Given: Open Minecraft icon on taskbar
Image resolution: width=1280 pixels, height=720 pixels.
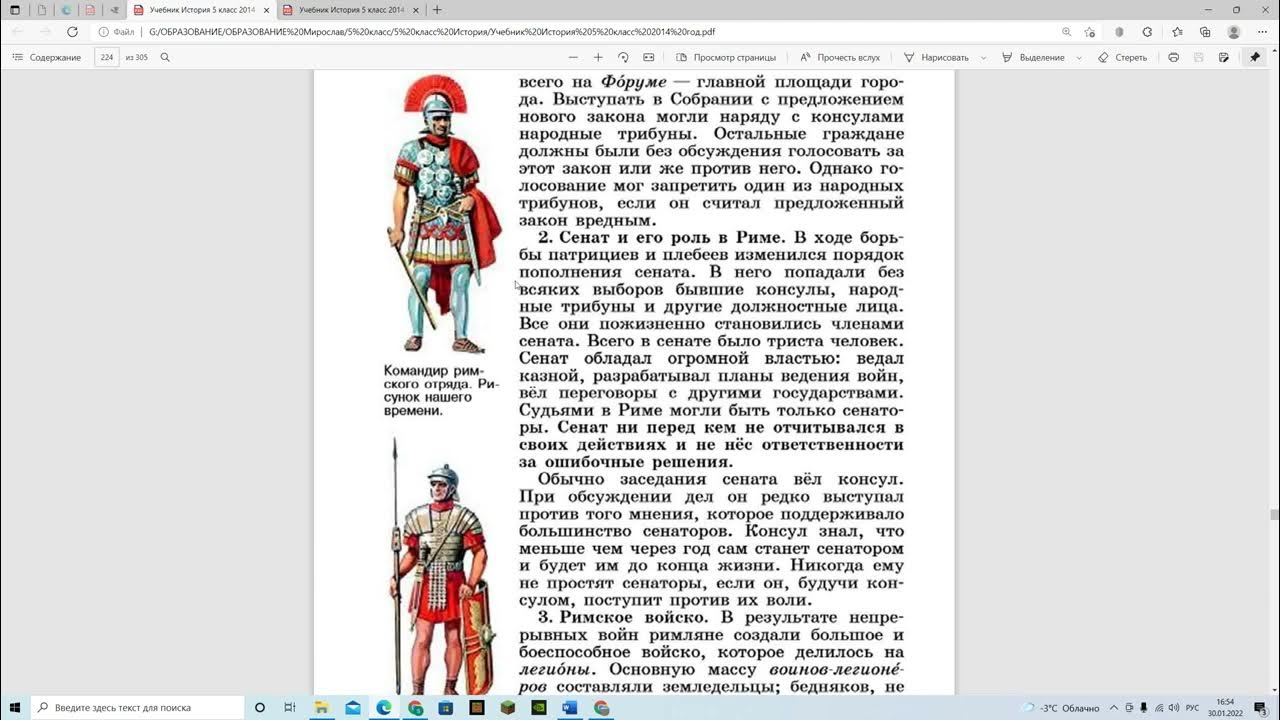Looking at the screenshot, I should tap(508, 707).
